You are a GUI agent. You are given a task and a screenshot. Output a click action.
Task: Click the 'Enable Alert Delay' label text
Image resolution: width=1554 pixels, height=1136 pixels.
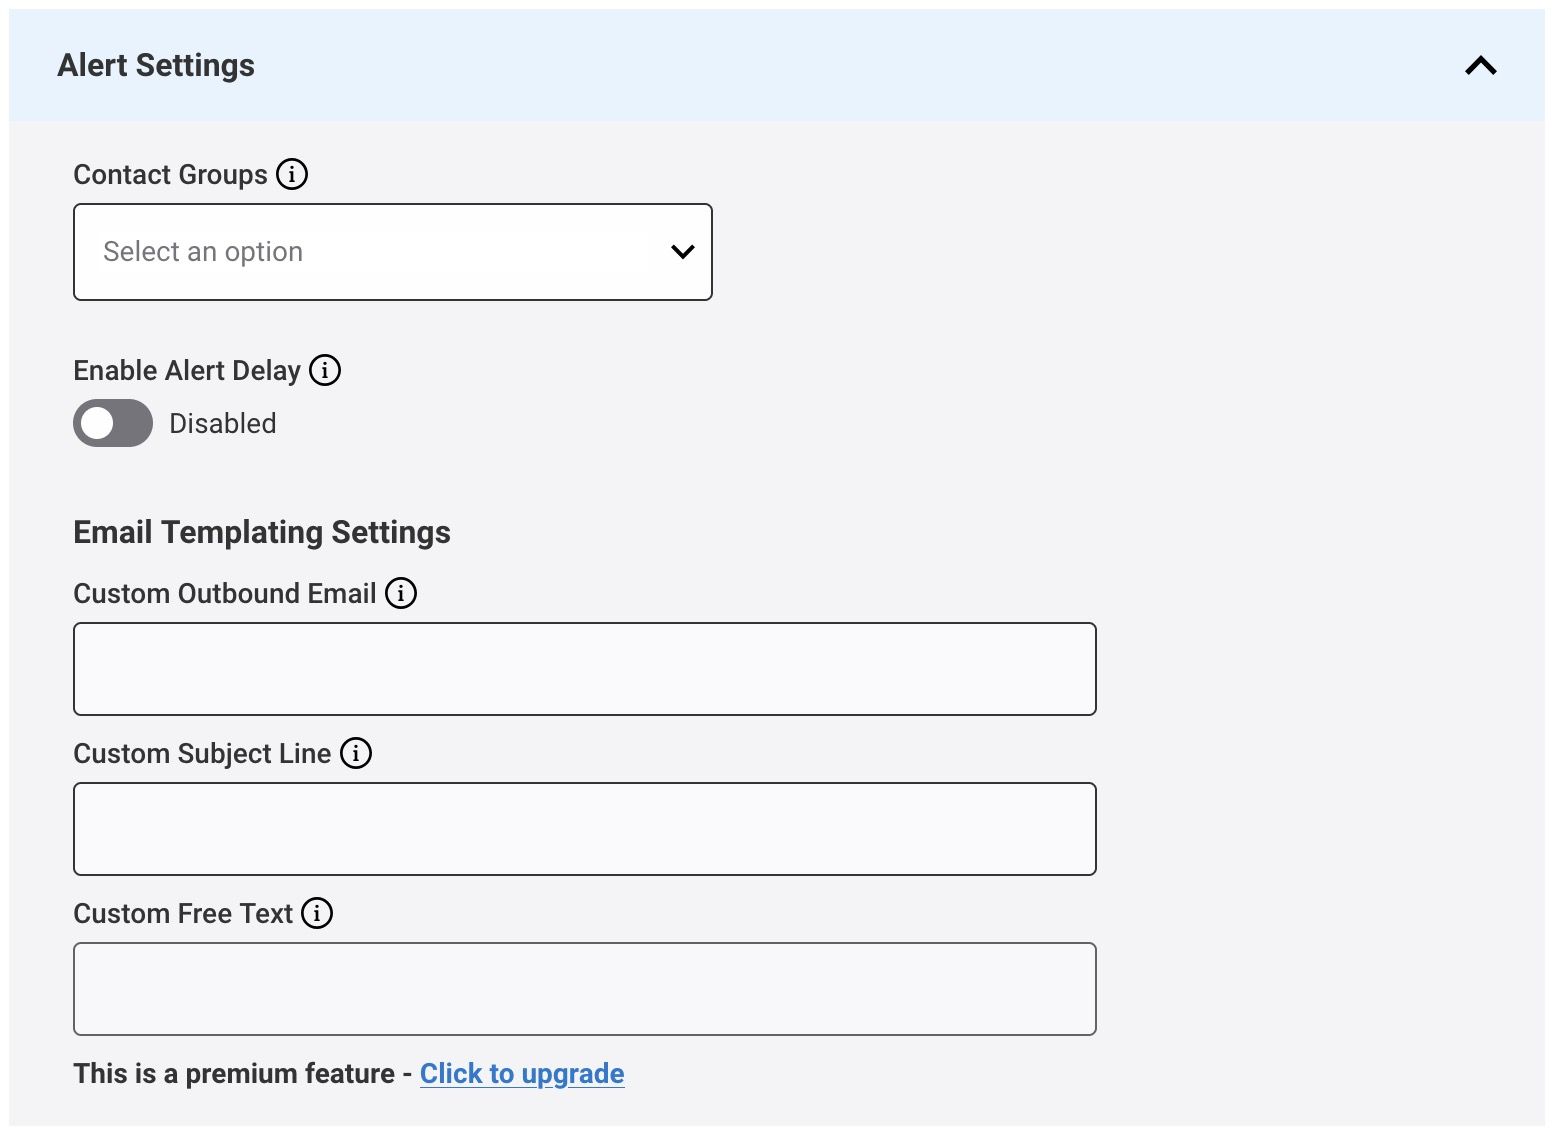187,371
